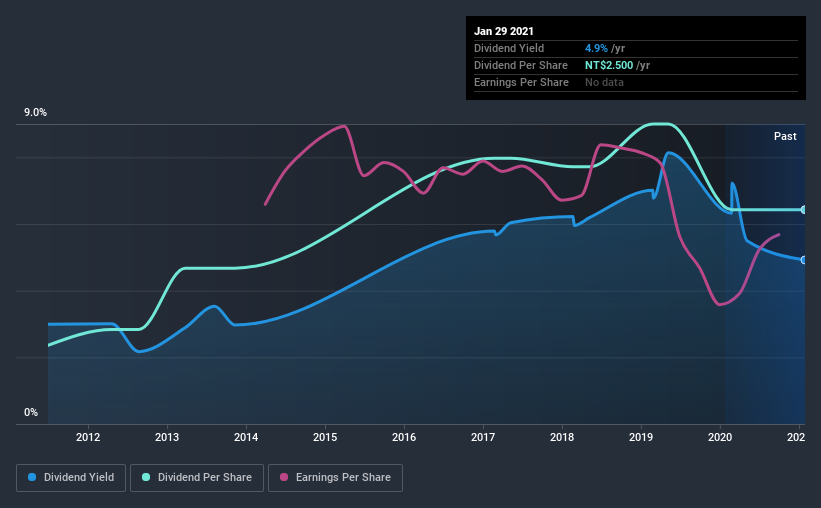This screenshot has height=508, width=821.
Task: Click the 4.9% dividend yield value
Action: click(x=596, y=48)
